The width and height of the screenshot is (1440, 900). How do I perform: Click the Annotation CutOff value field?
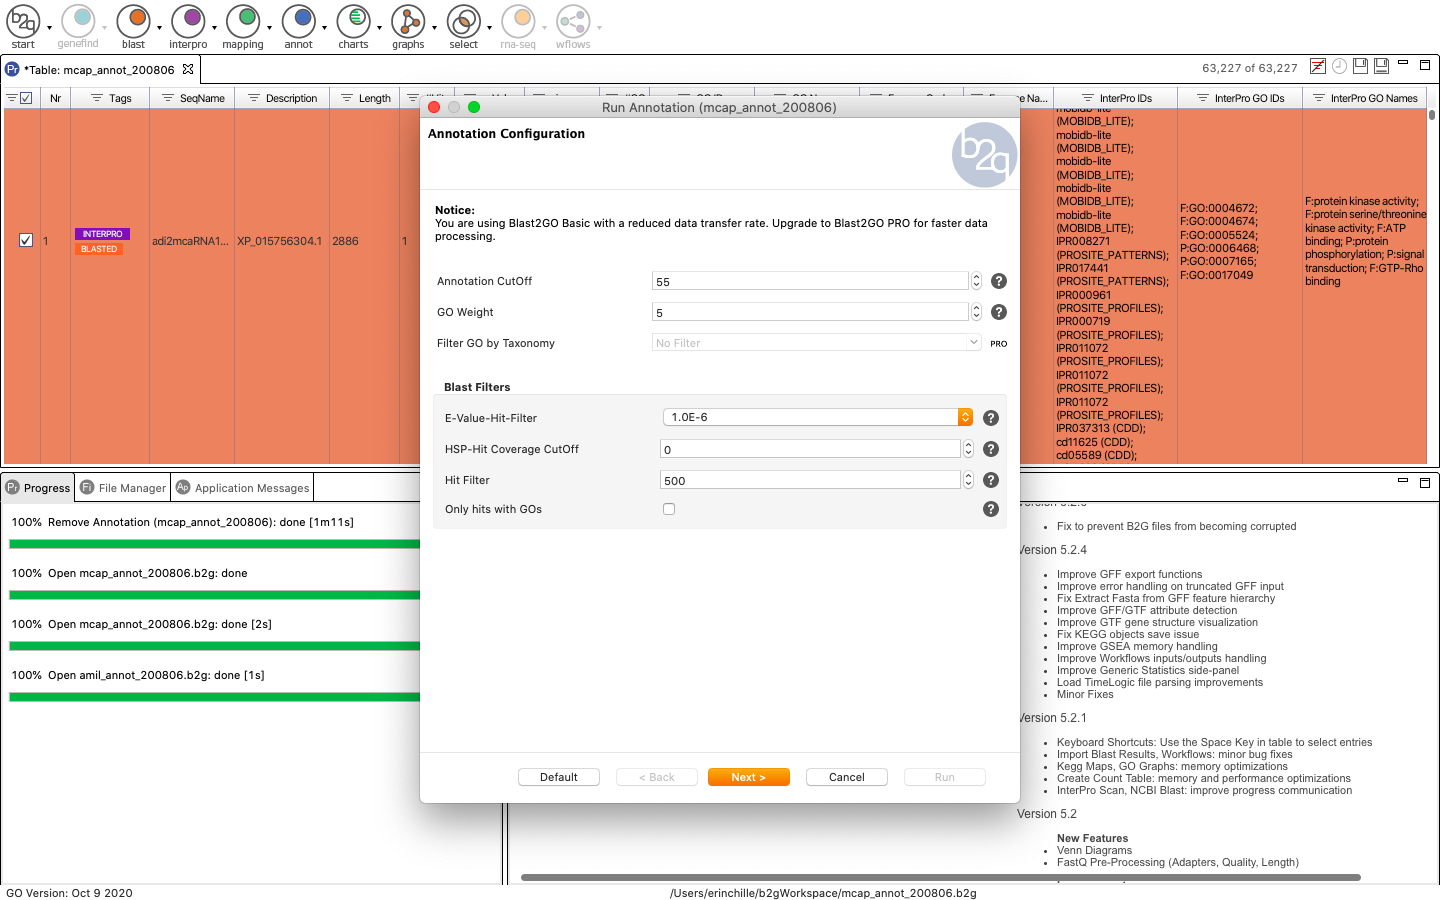click(x=810, y=281)
